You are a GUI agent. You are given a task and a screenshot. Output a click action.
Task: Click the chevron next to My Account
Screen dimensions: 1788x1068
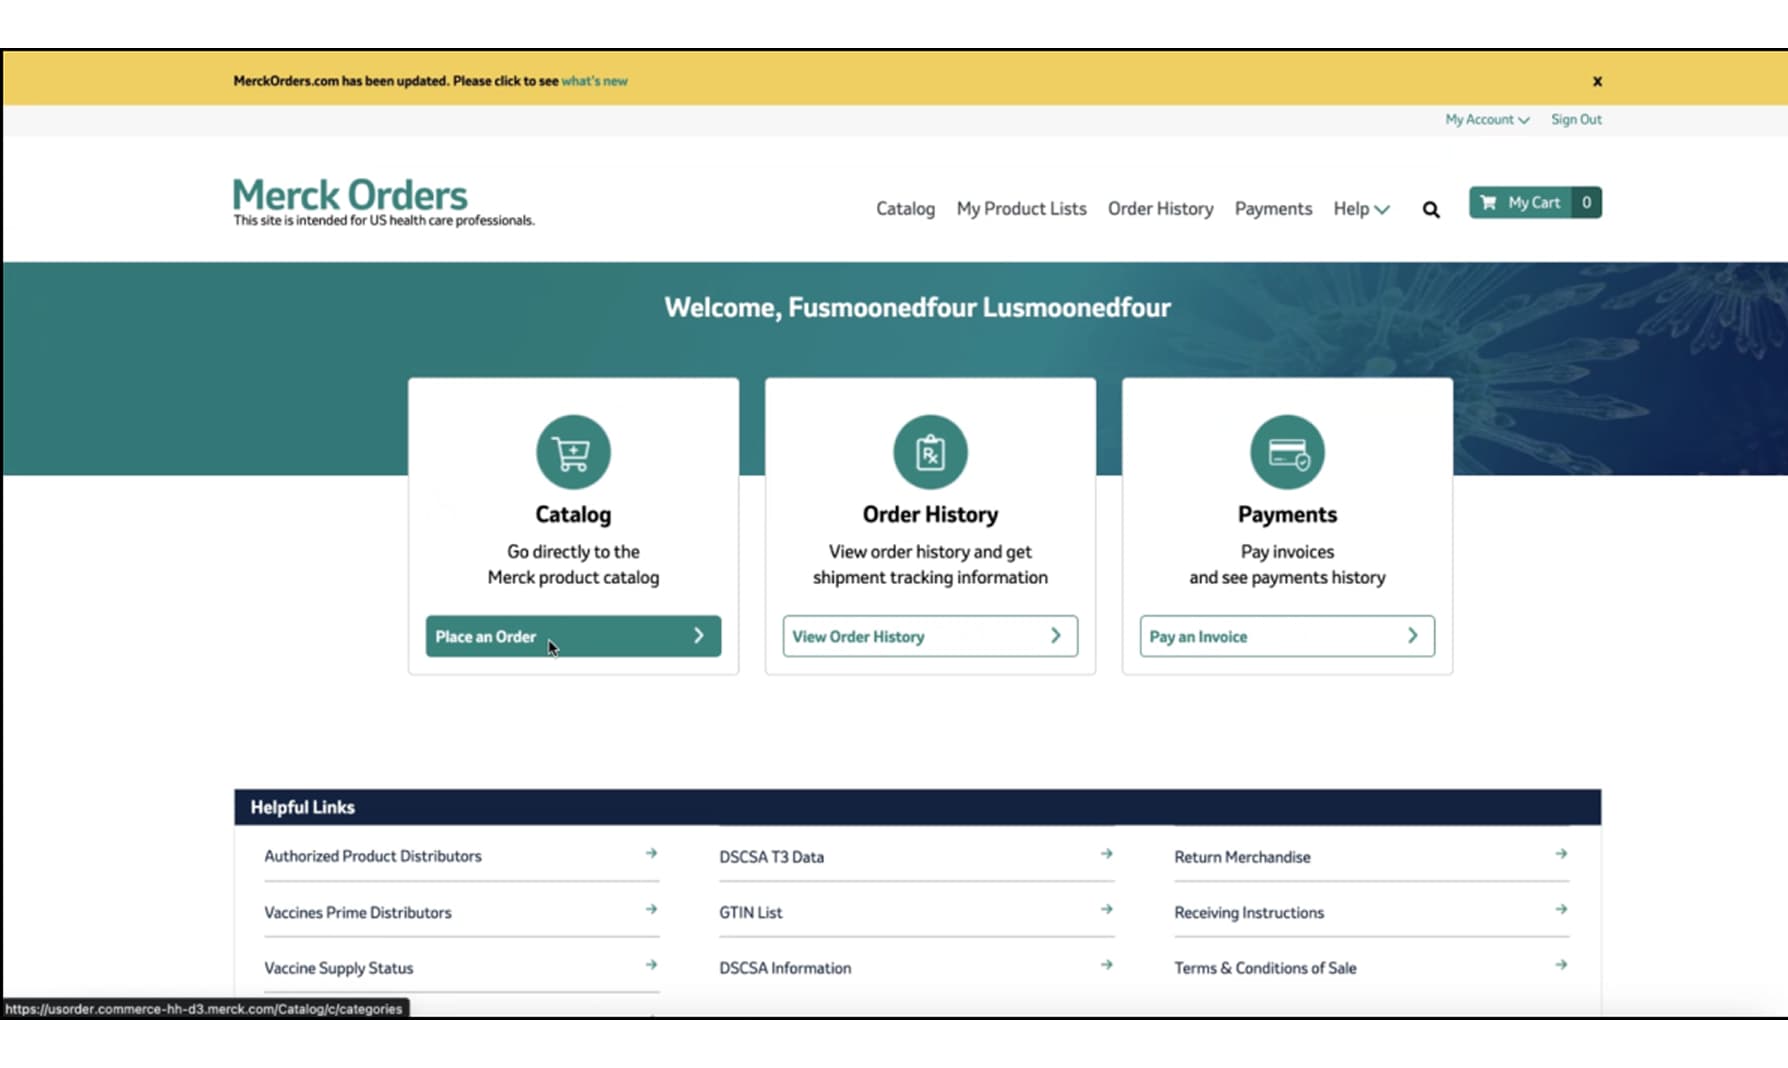[1524, 120]
